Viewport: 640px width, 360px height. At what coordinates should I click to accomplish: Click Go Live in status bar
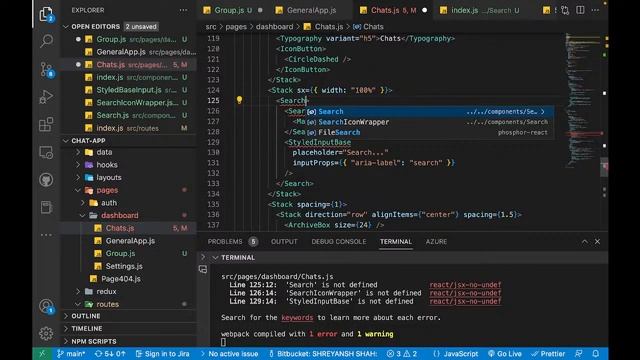pos(504,354)
